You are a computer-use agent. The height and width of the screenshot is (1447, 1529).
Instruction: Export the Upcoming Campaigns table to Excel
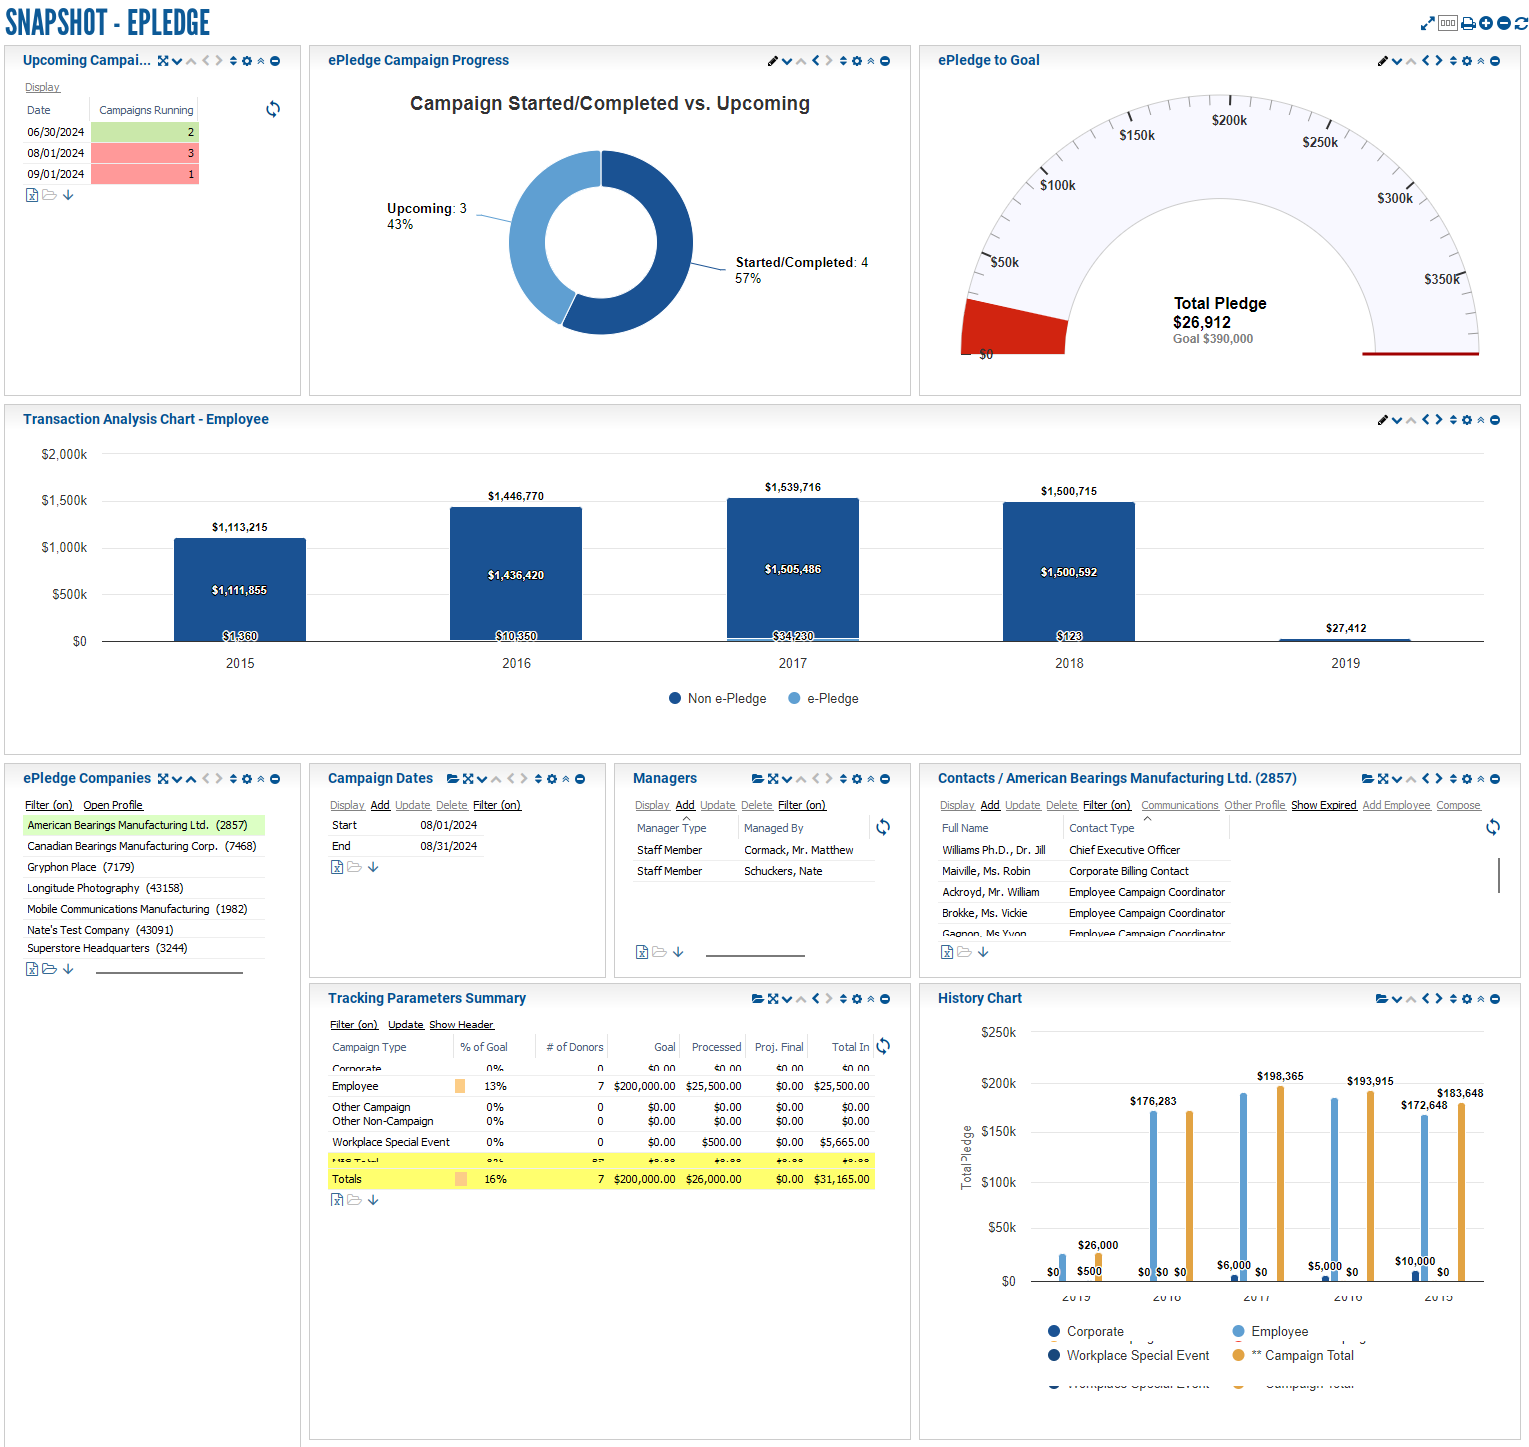pyautogui.click(x=32, y=195)
